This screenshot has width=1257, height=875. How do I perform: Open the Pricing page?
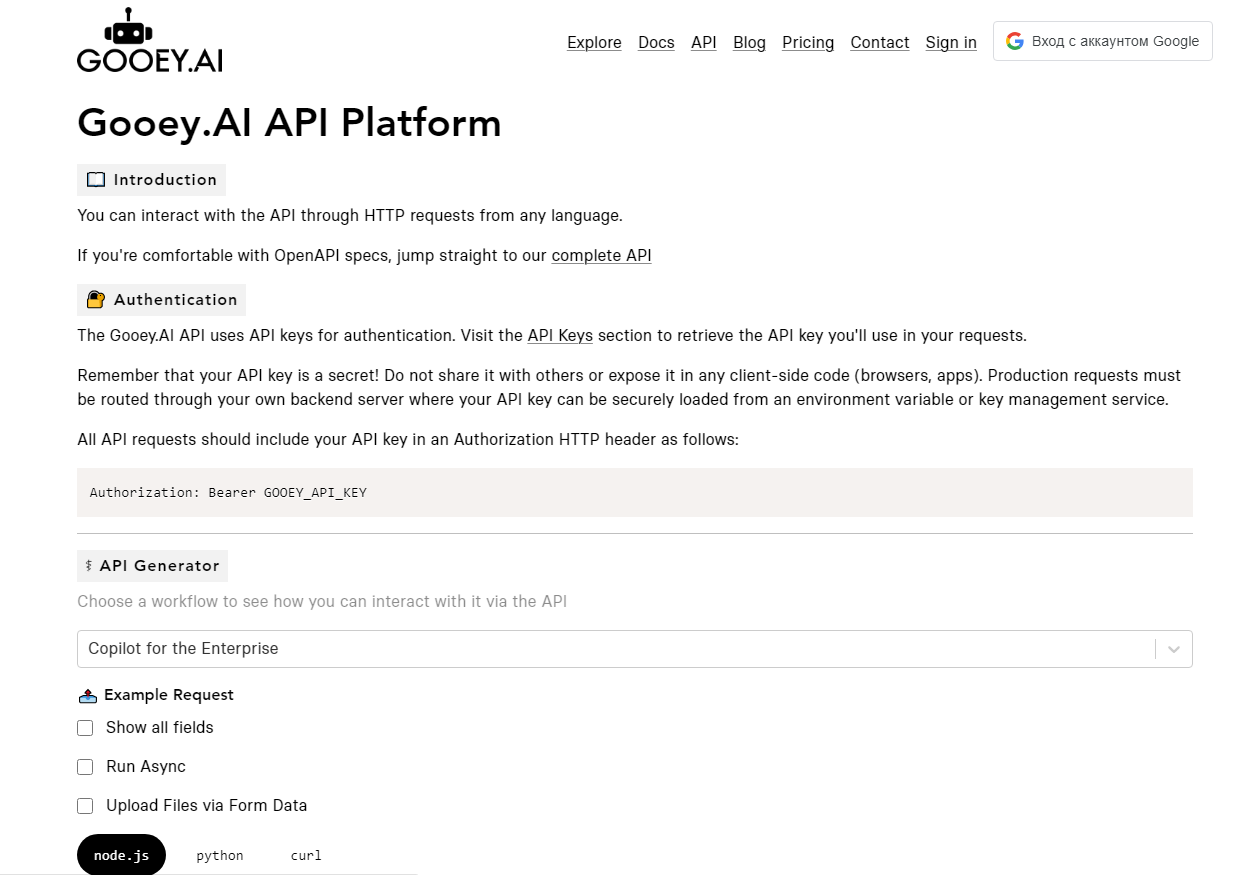click(x=808, y=42)
